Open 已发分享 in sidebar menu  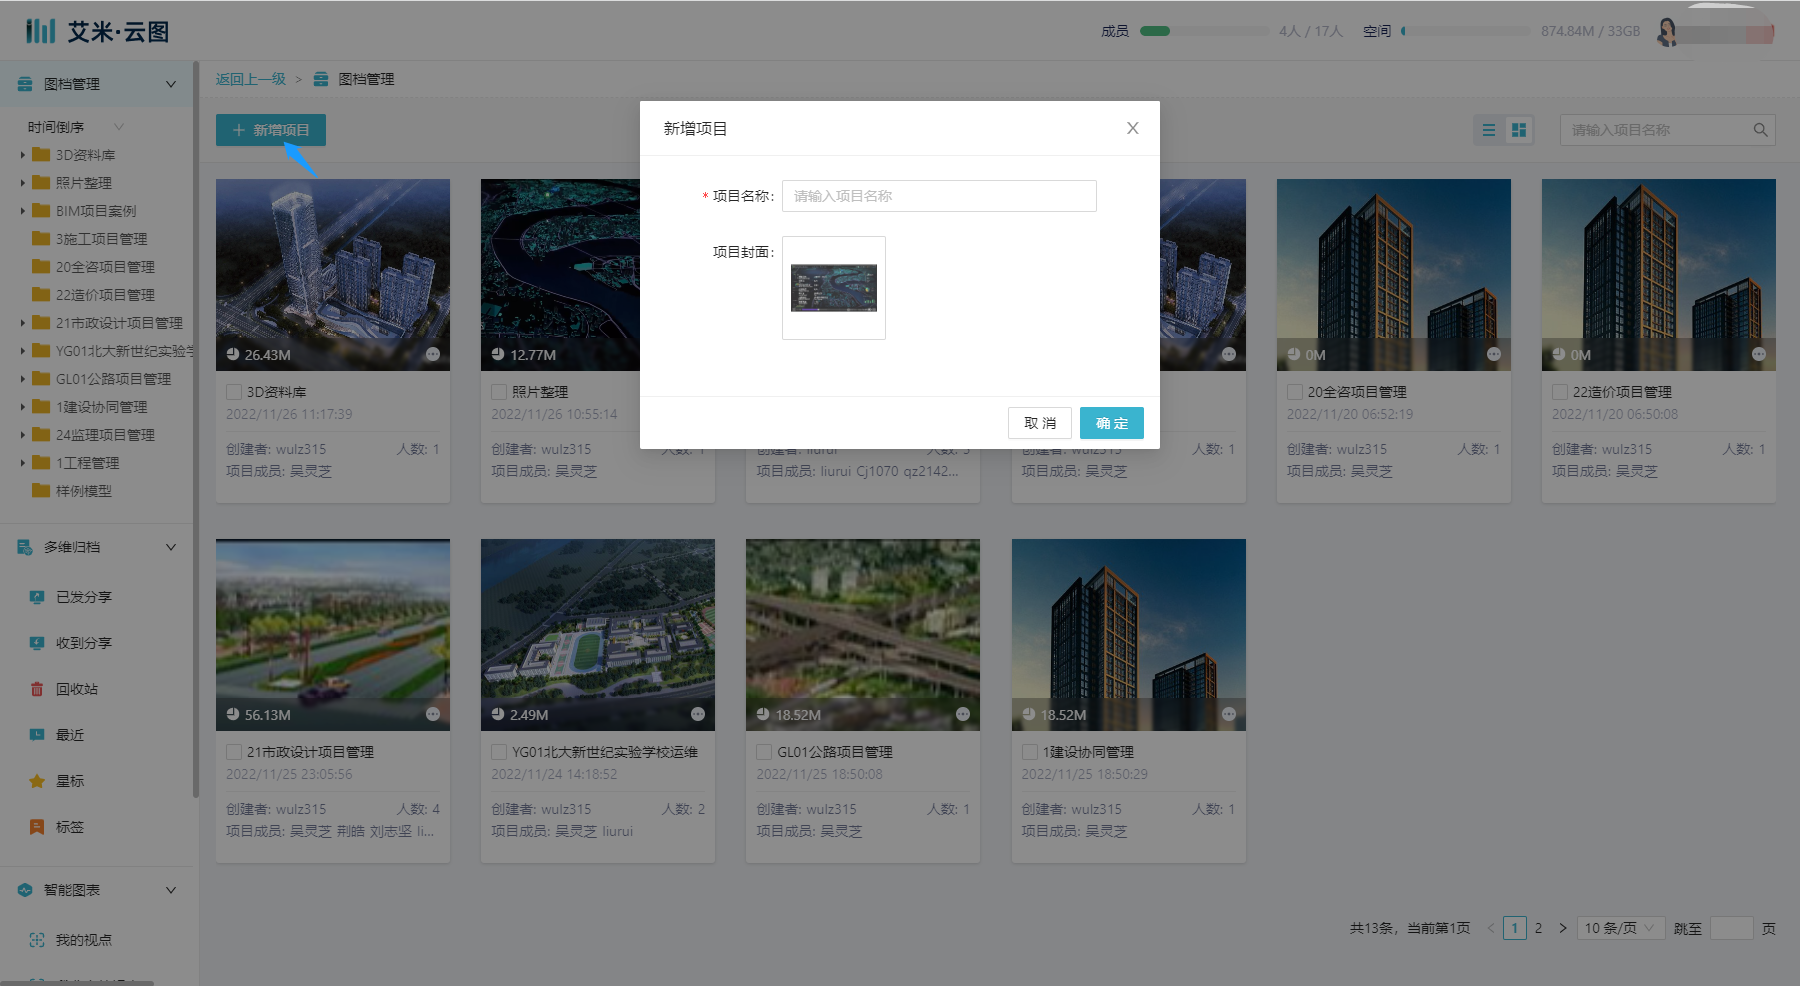point(83,597)
